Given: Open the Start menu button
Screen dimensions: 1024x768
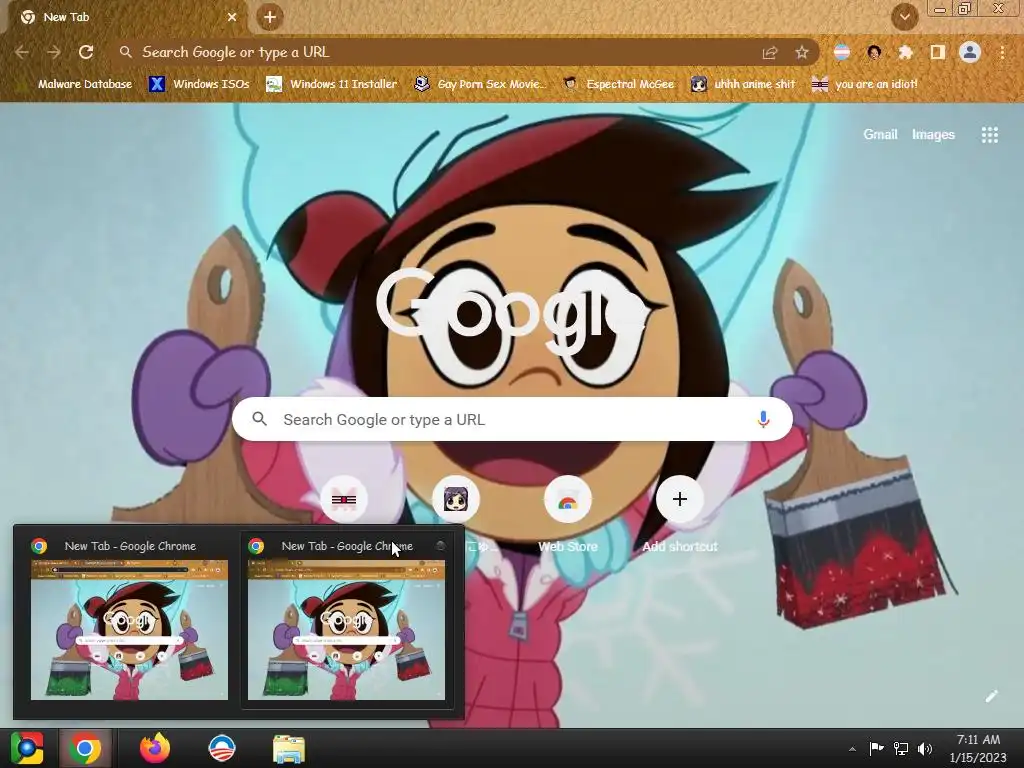Looking at the screenshot, I should [27, 748].
